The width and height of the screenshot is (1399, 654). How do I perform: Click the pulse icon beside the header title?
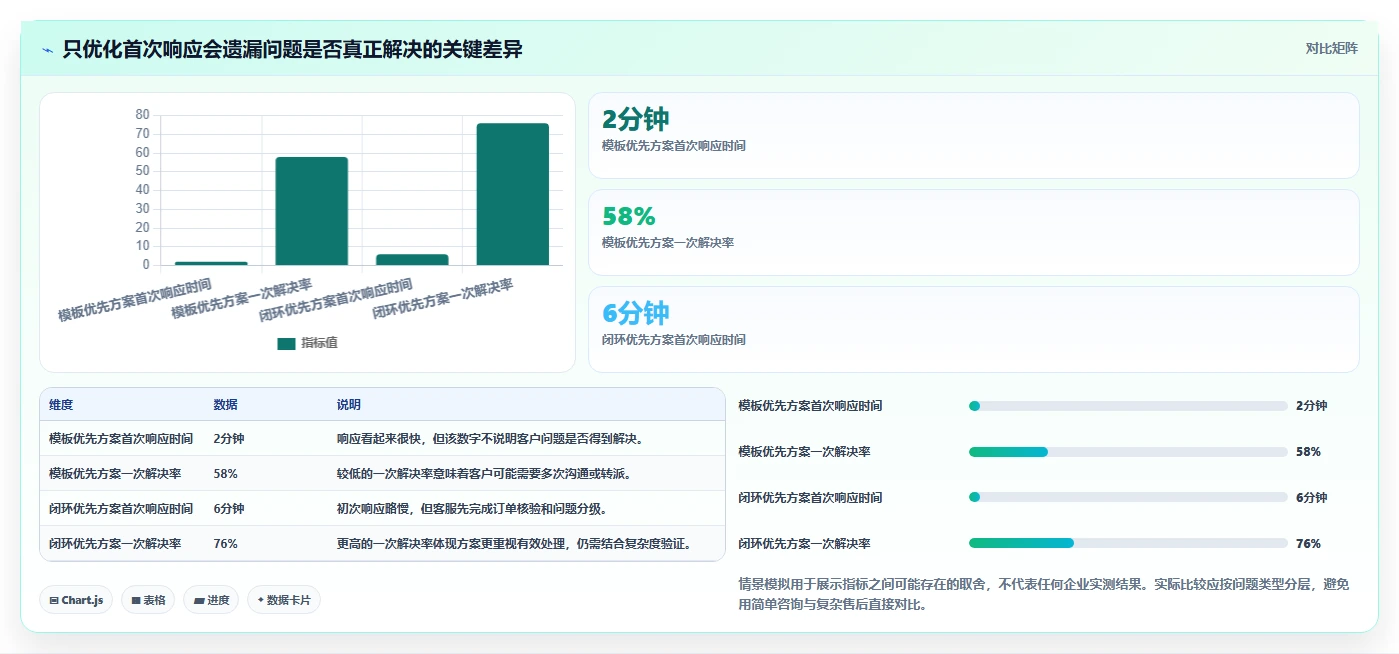(48, 49)
